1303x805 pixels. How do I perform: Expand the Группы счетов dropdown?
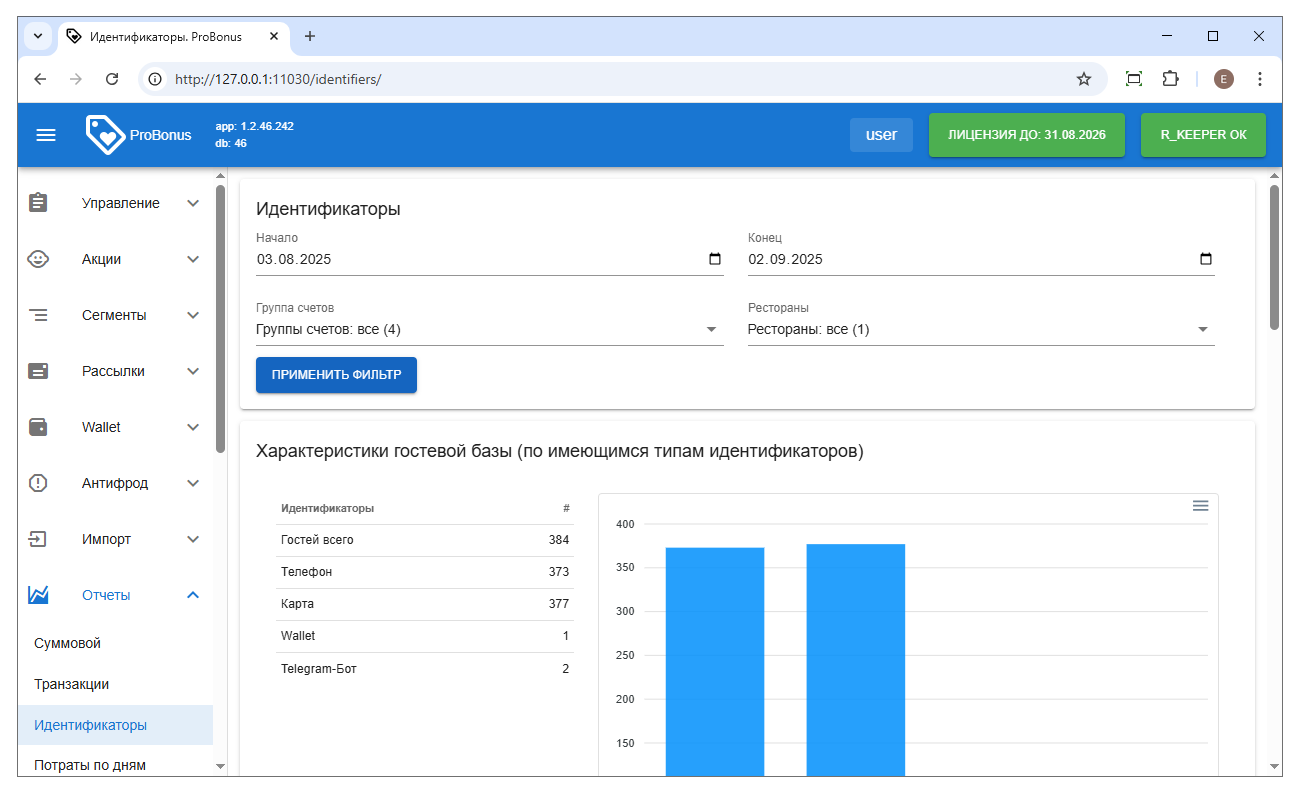711,329
